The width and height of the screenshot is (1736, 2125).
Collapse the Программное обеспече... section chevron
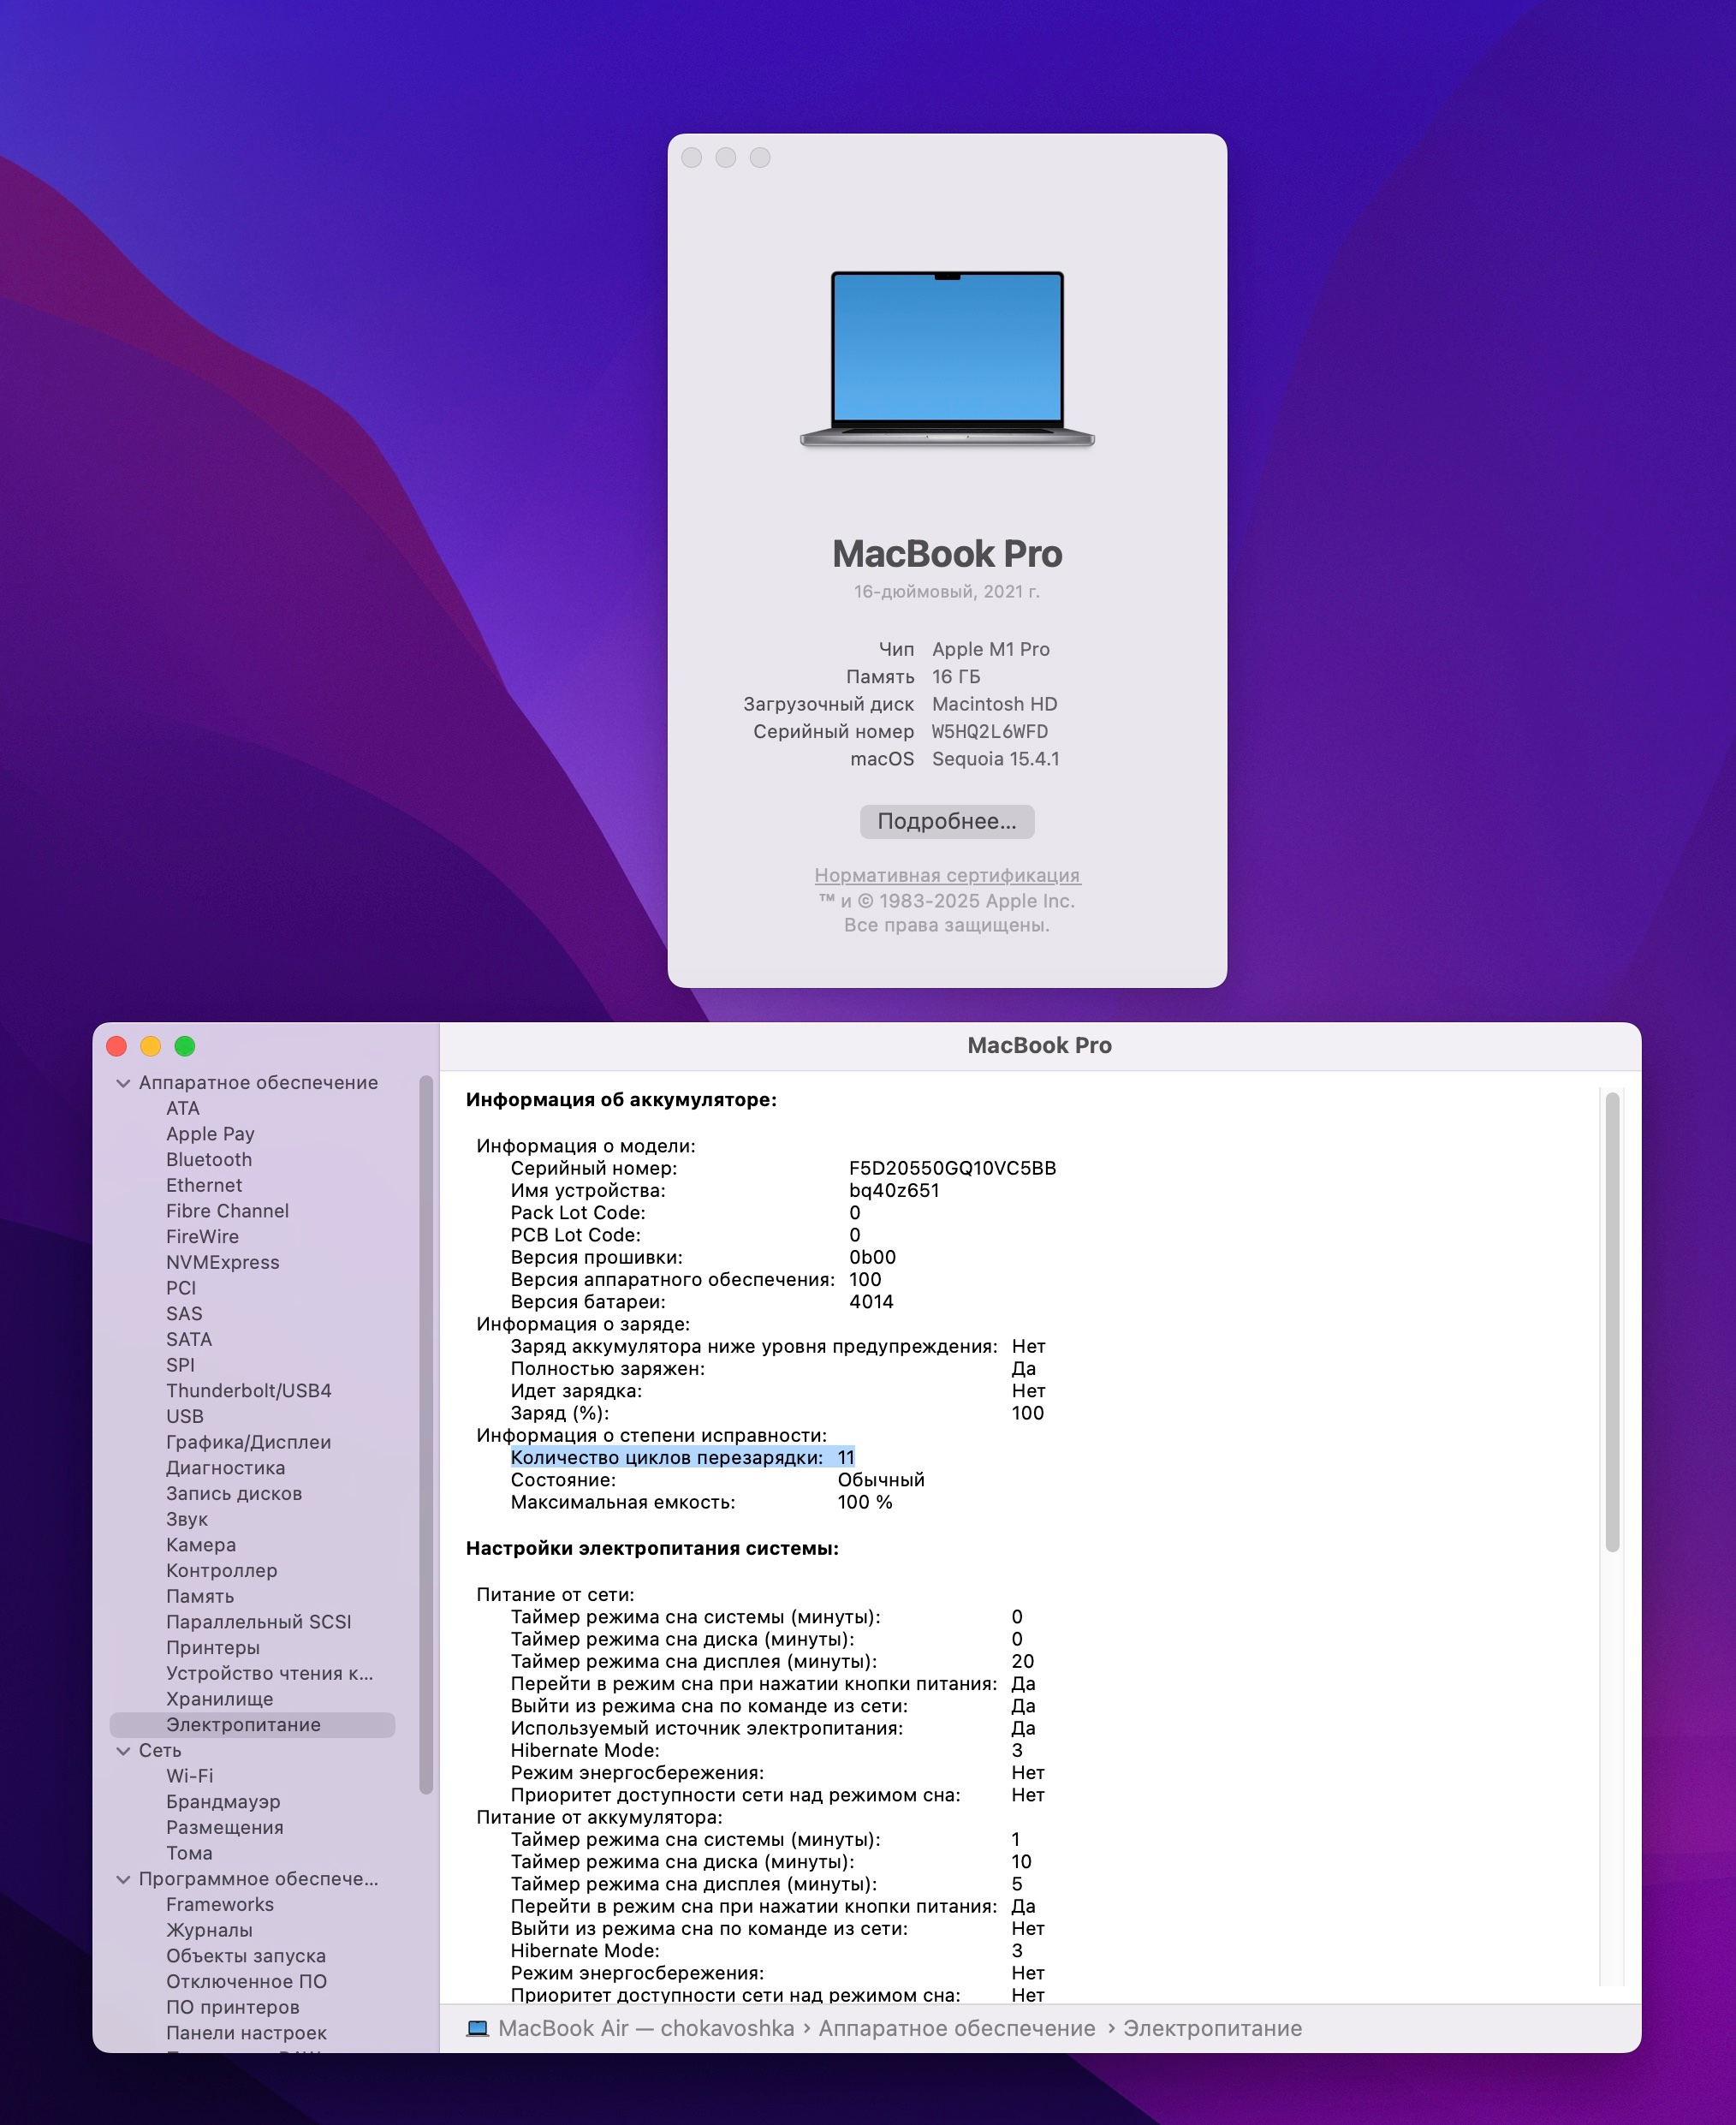pos(123,1879)
